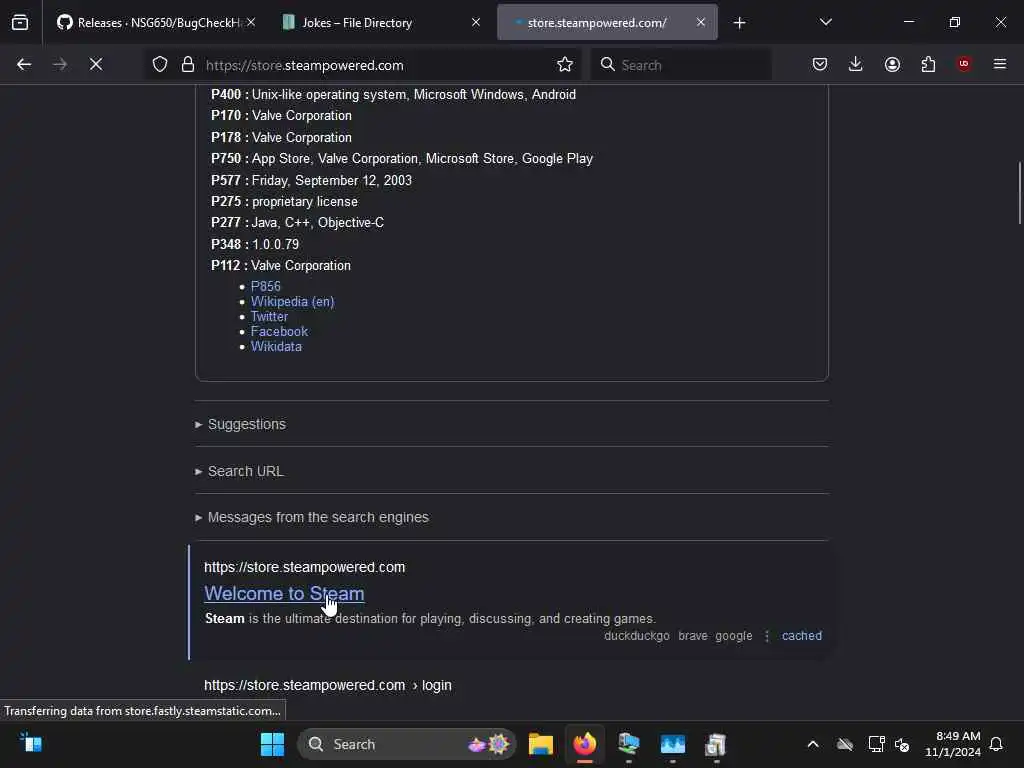This screenshot has height=768, width=1024.
Task: Open a new tab with plus button
Action: tap(739, 23)
